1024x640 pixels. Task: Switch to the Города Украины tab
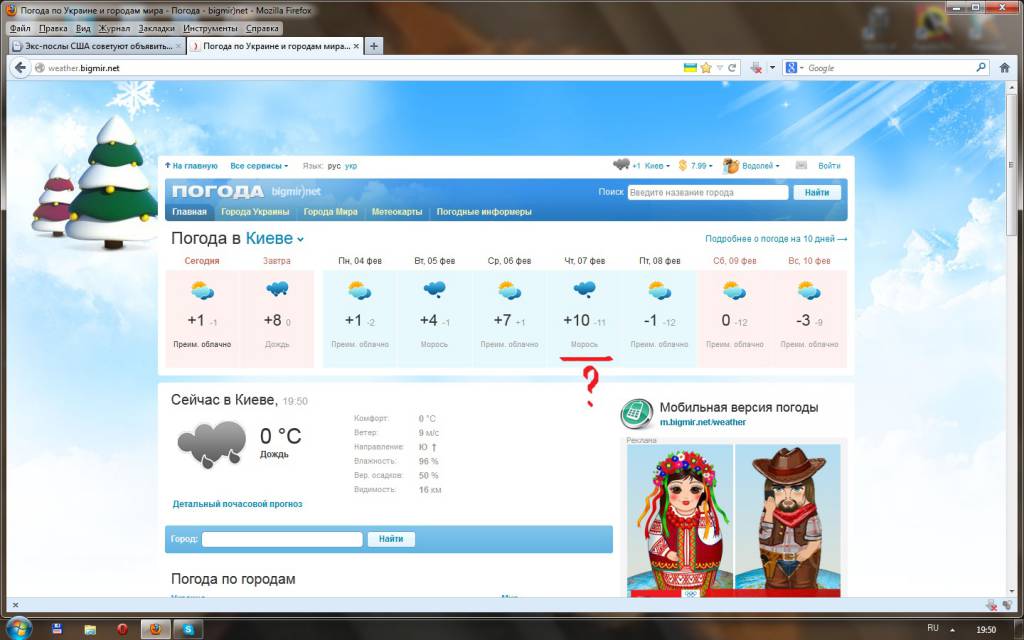coord(255,212)
